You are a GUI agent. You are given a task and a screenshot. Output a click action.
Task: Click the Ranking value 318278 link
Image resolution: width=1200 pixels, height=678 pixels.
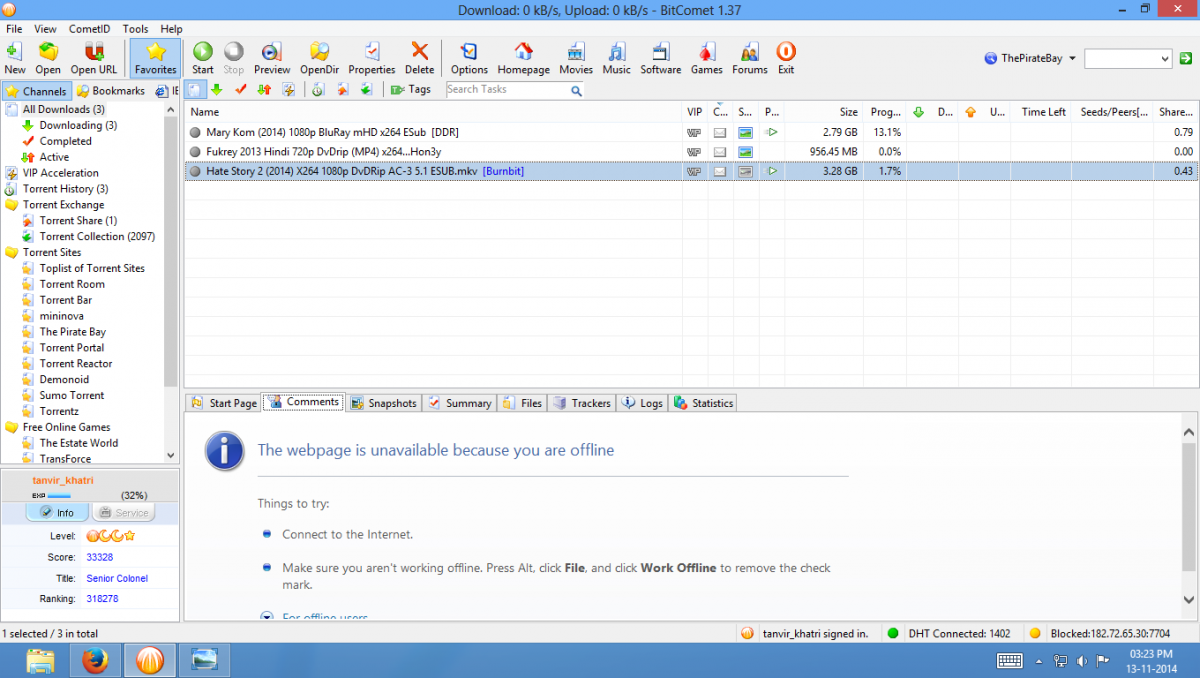pyautogui.click(x=102, y=599)
